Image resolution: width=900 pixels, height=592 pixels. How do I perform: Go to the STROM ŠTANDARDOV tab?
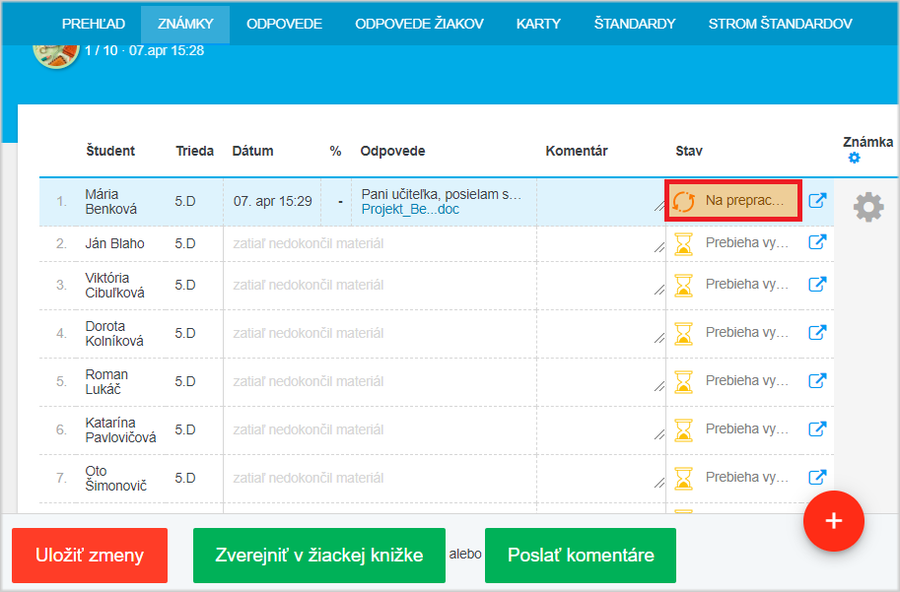(x=780, y=24)
